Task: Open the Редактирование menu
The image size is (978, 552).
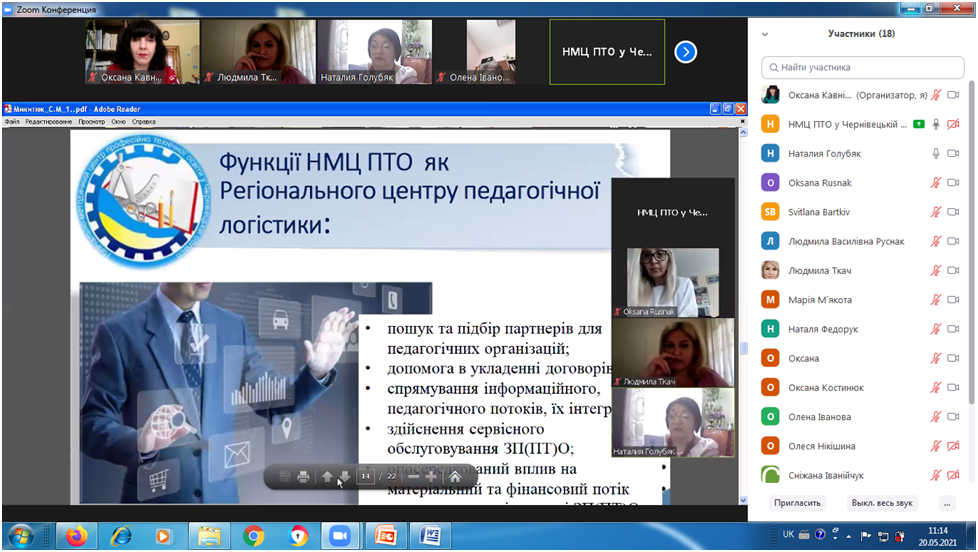Action: (x=49, y=122)
